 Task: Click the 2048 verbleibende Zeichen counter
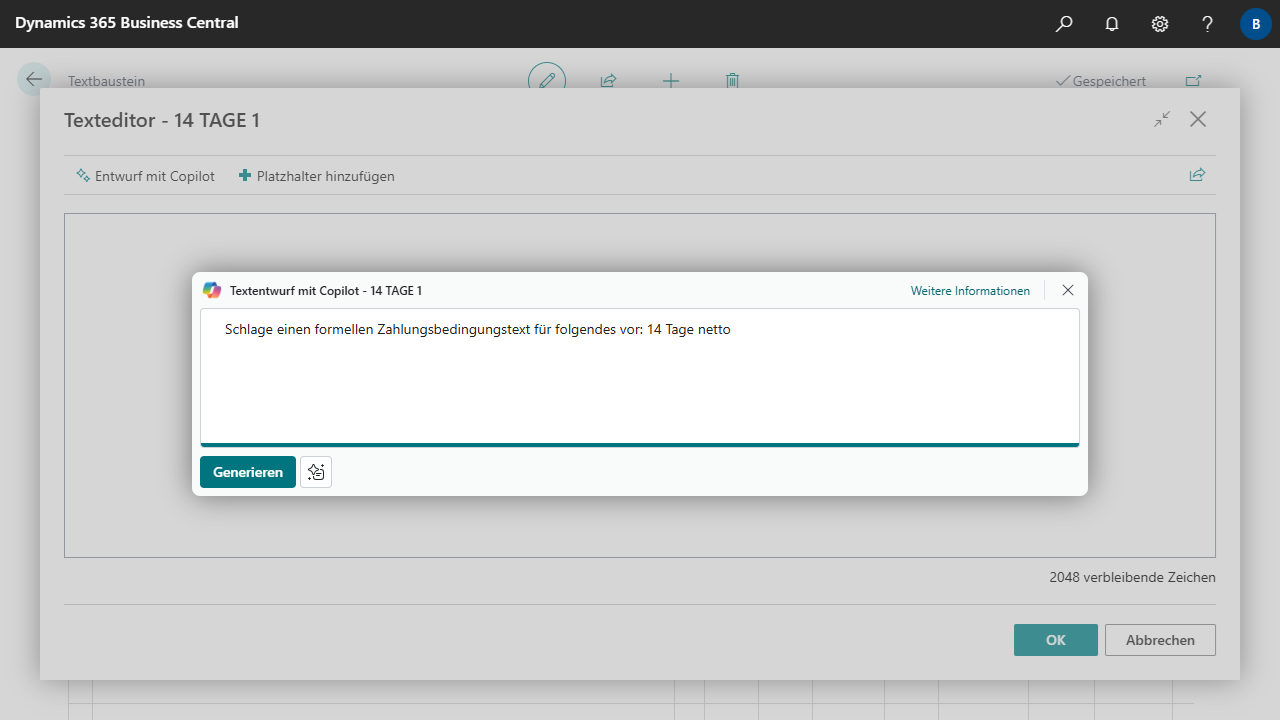click(x=1133, y=577)
